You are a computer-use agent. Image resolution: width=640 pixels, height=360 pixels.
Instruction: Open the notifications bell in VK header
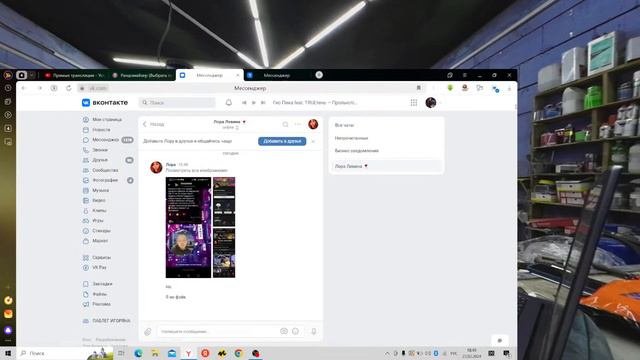(x=229, y=102)
